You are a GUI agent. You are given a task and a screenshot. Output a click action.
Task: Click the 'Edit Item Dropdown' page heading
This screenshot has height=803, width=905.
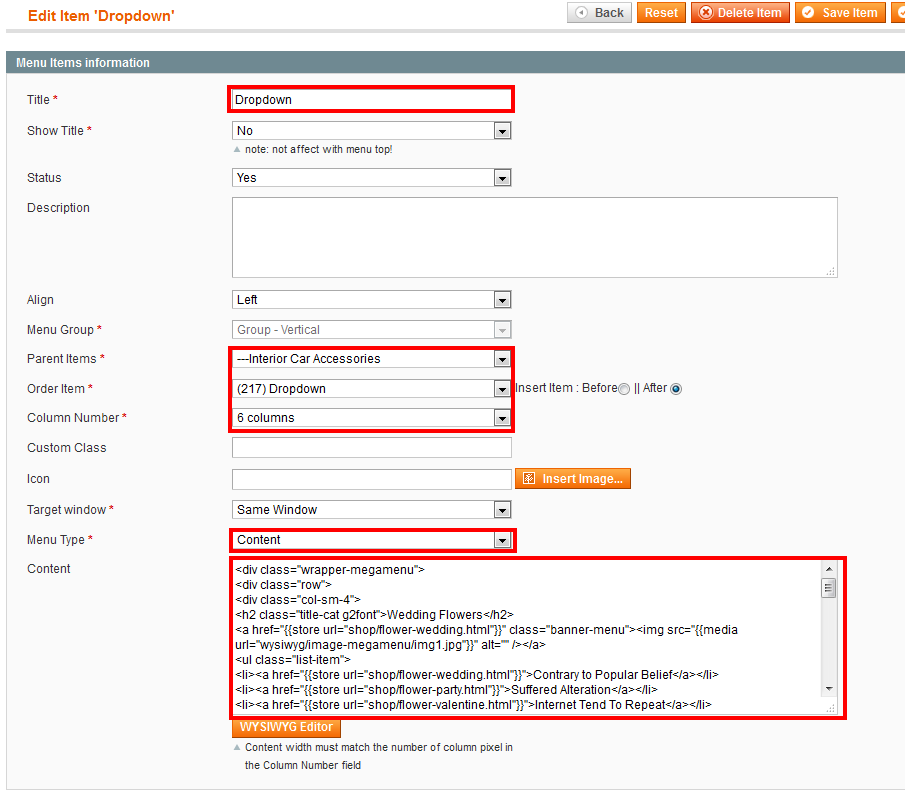point(101,16)
